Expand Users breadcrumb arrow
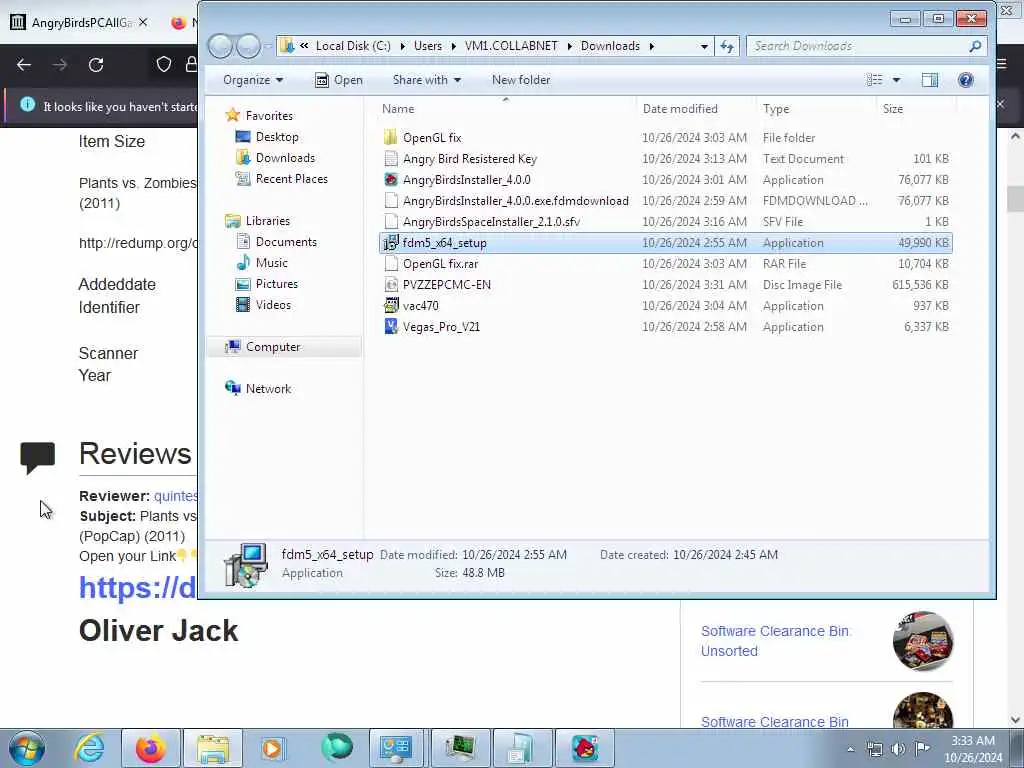1024x768 pixels. coord(453,46)
